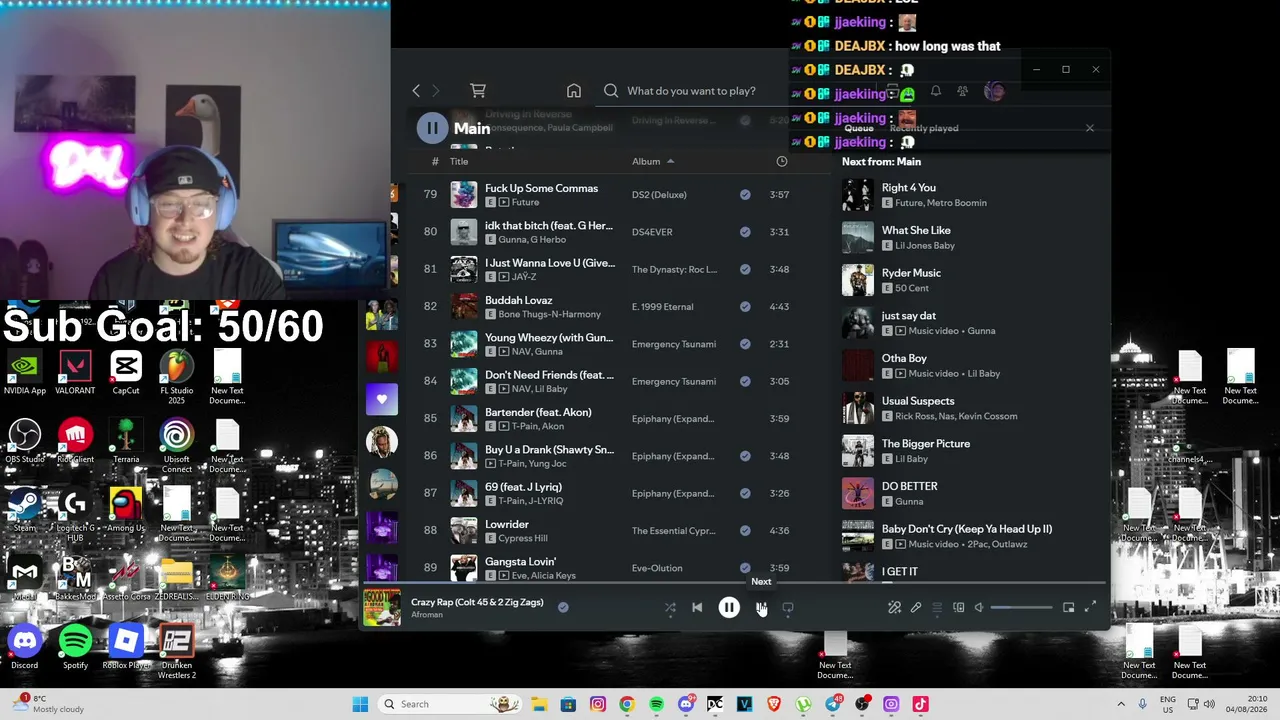
Task: Click the Windows taskbar Search box
Action: [x=451, y=704]
